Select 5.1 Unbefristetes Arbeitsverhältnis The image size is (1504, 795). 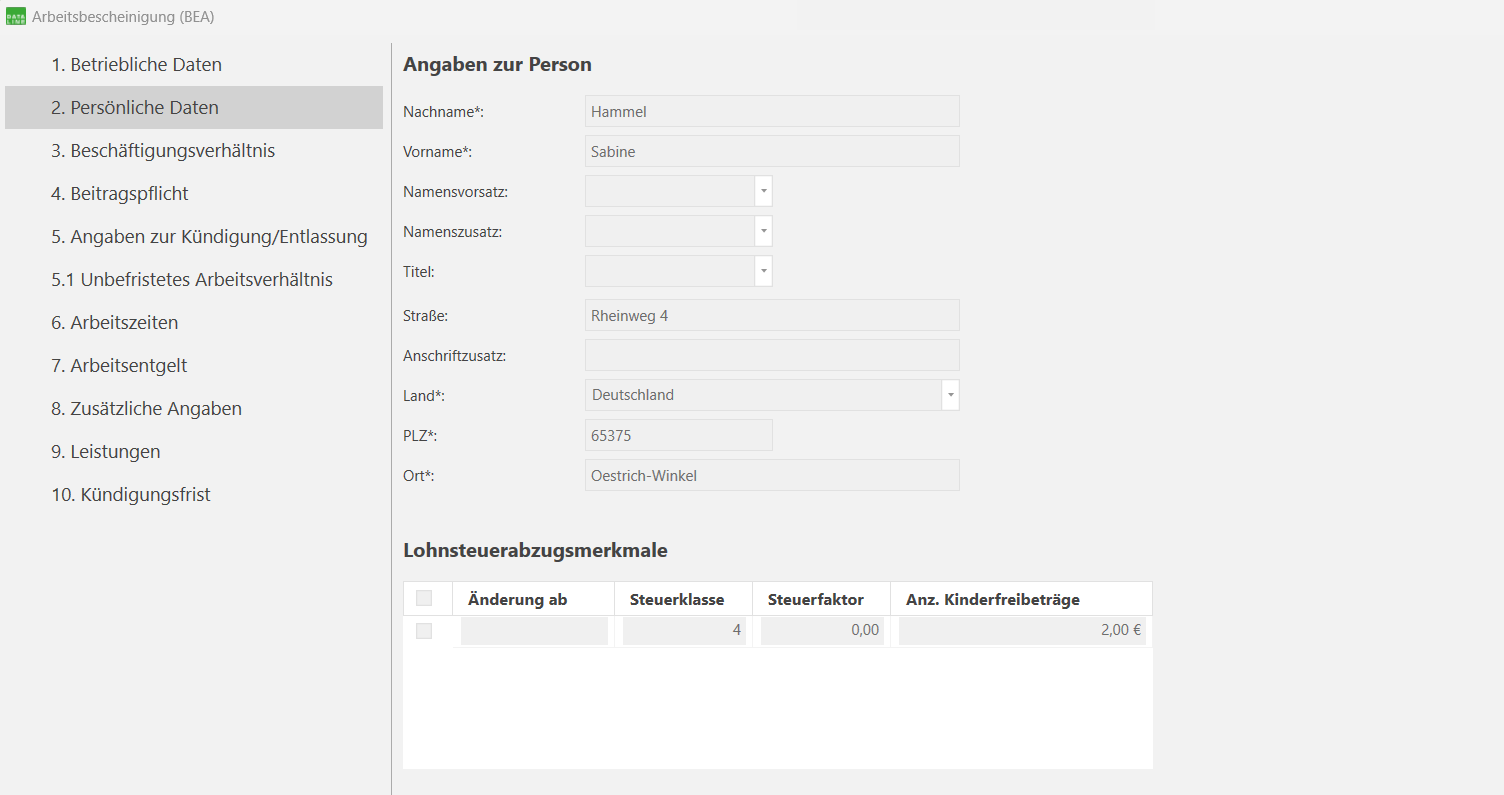click(x=194, y=279)
